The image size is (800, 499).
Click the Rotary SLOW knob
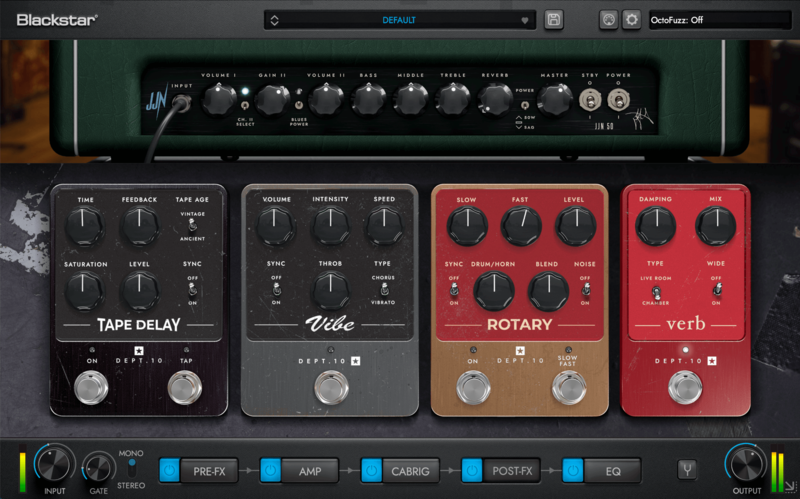[x=467, y=227]
